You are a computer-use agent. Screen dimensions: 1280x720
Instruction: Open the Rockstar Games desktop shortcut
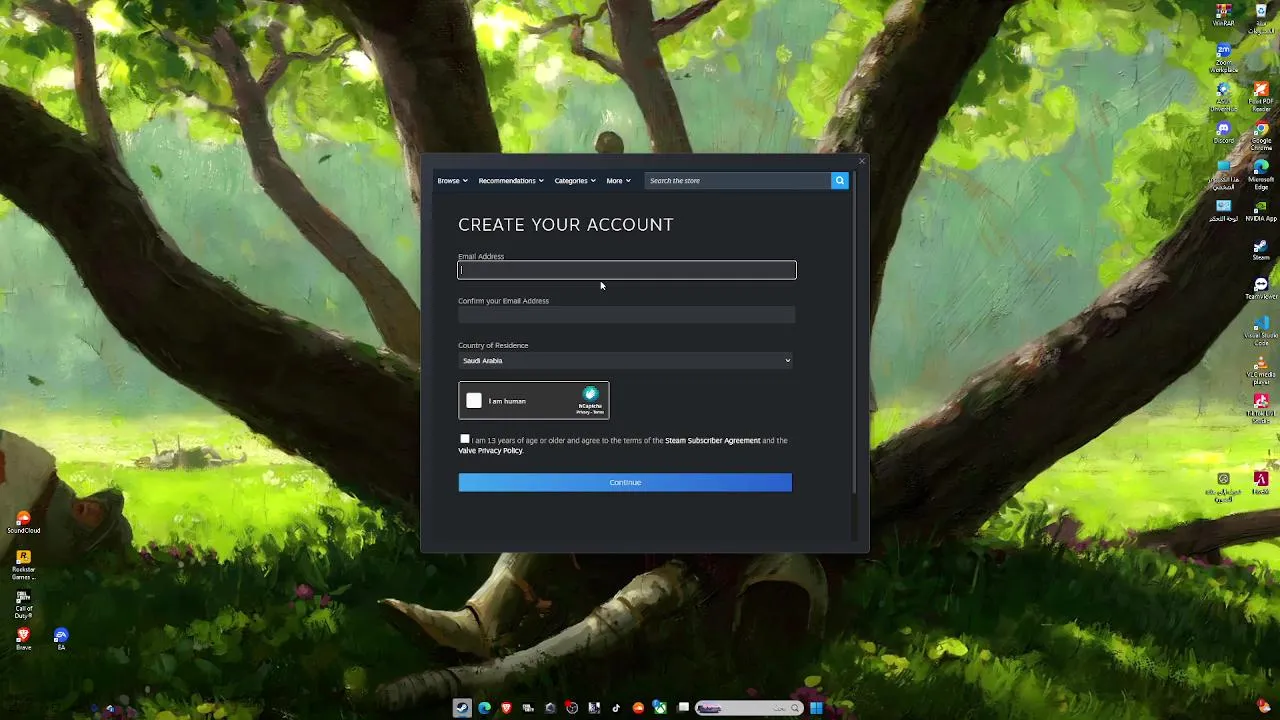pos(23,565)
